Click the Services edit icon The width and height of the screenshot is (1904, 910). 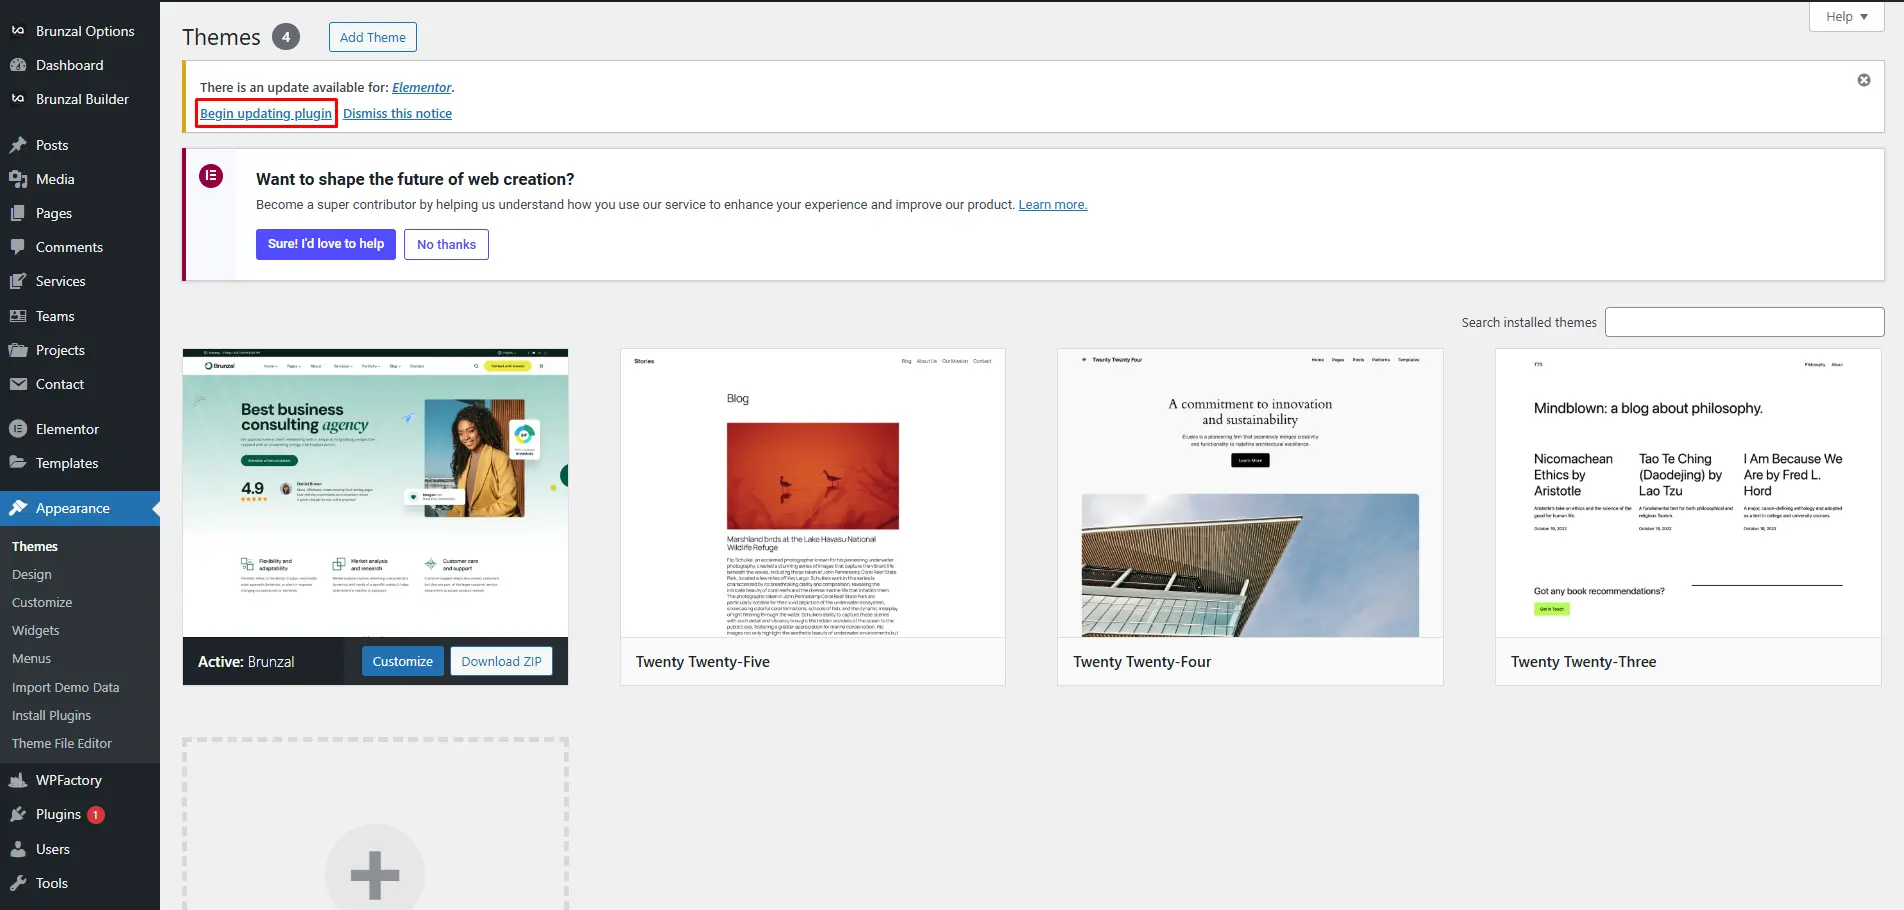tap(18, 281)
